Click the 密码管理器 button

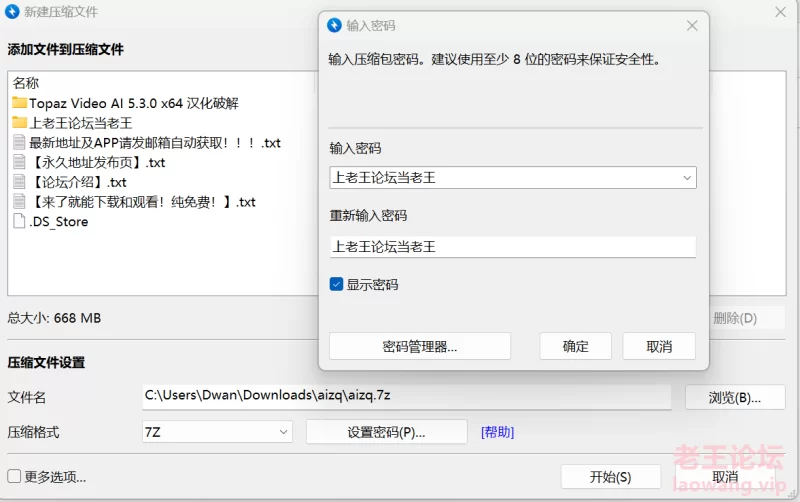[x=419, y=346]
